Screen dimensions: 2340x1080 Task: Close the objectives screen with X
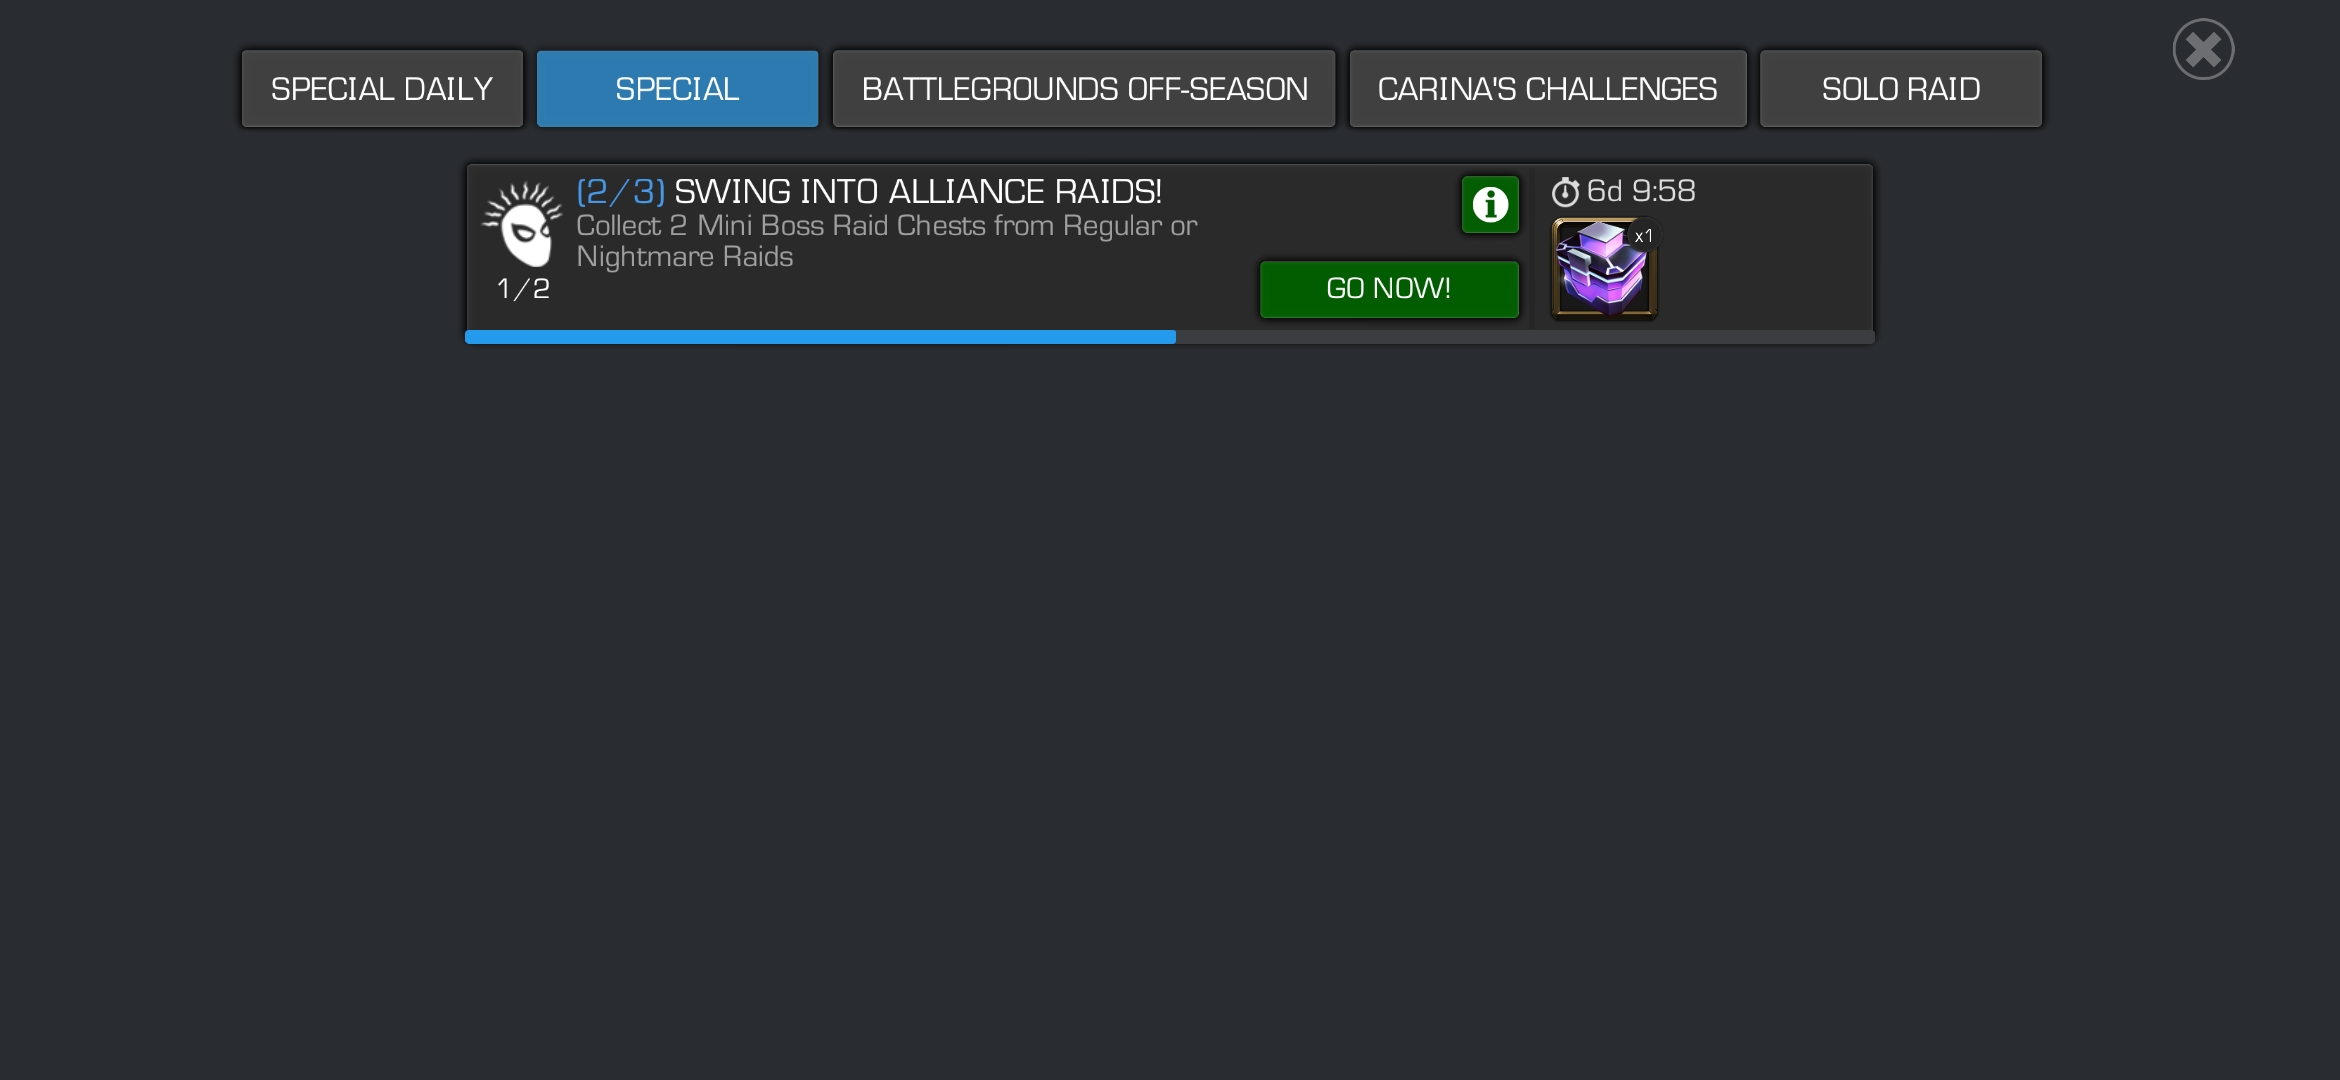2203,49
